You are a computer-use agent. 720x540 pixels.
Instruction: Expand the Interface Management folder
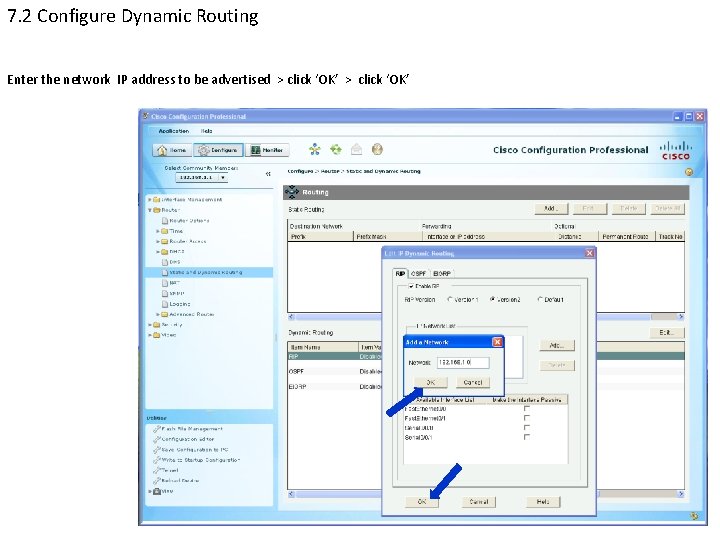coord(150,200)
